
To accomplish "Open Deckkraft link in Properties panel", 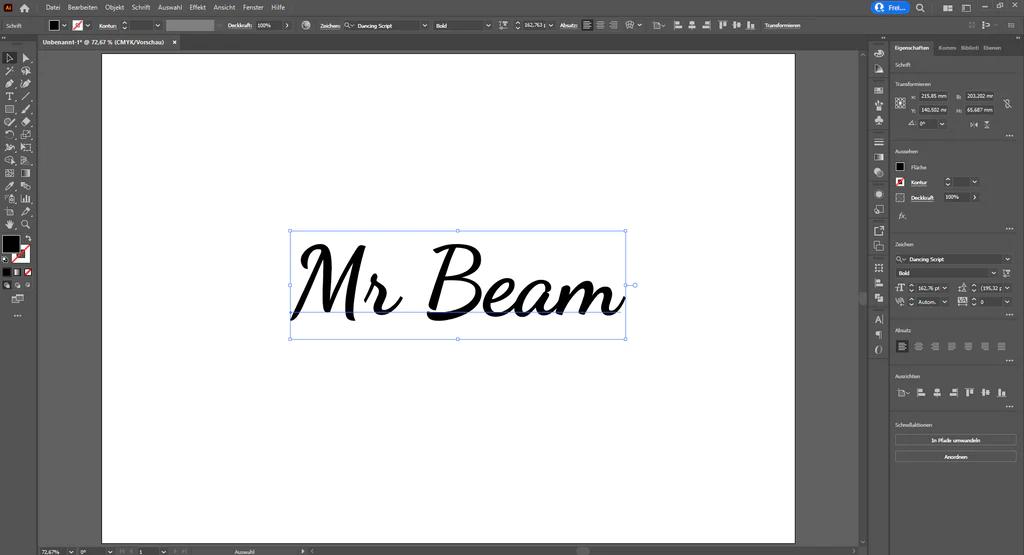I will 922,198.
